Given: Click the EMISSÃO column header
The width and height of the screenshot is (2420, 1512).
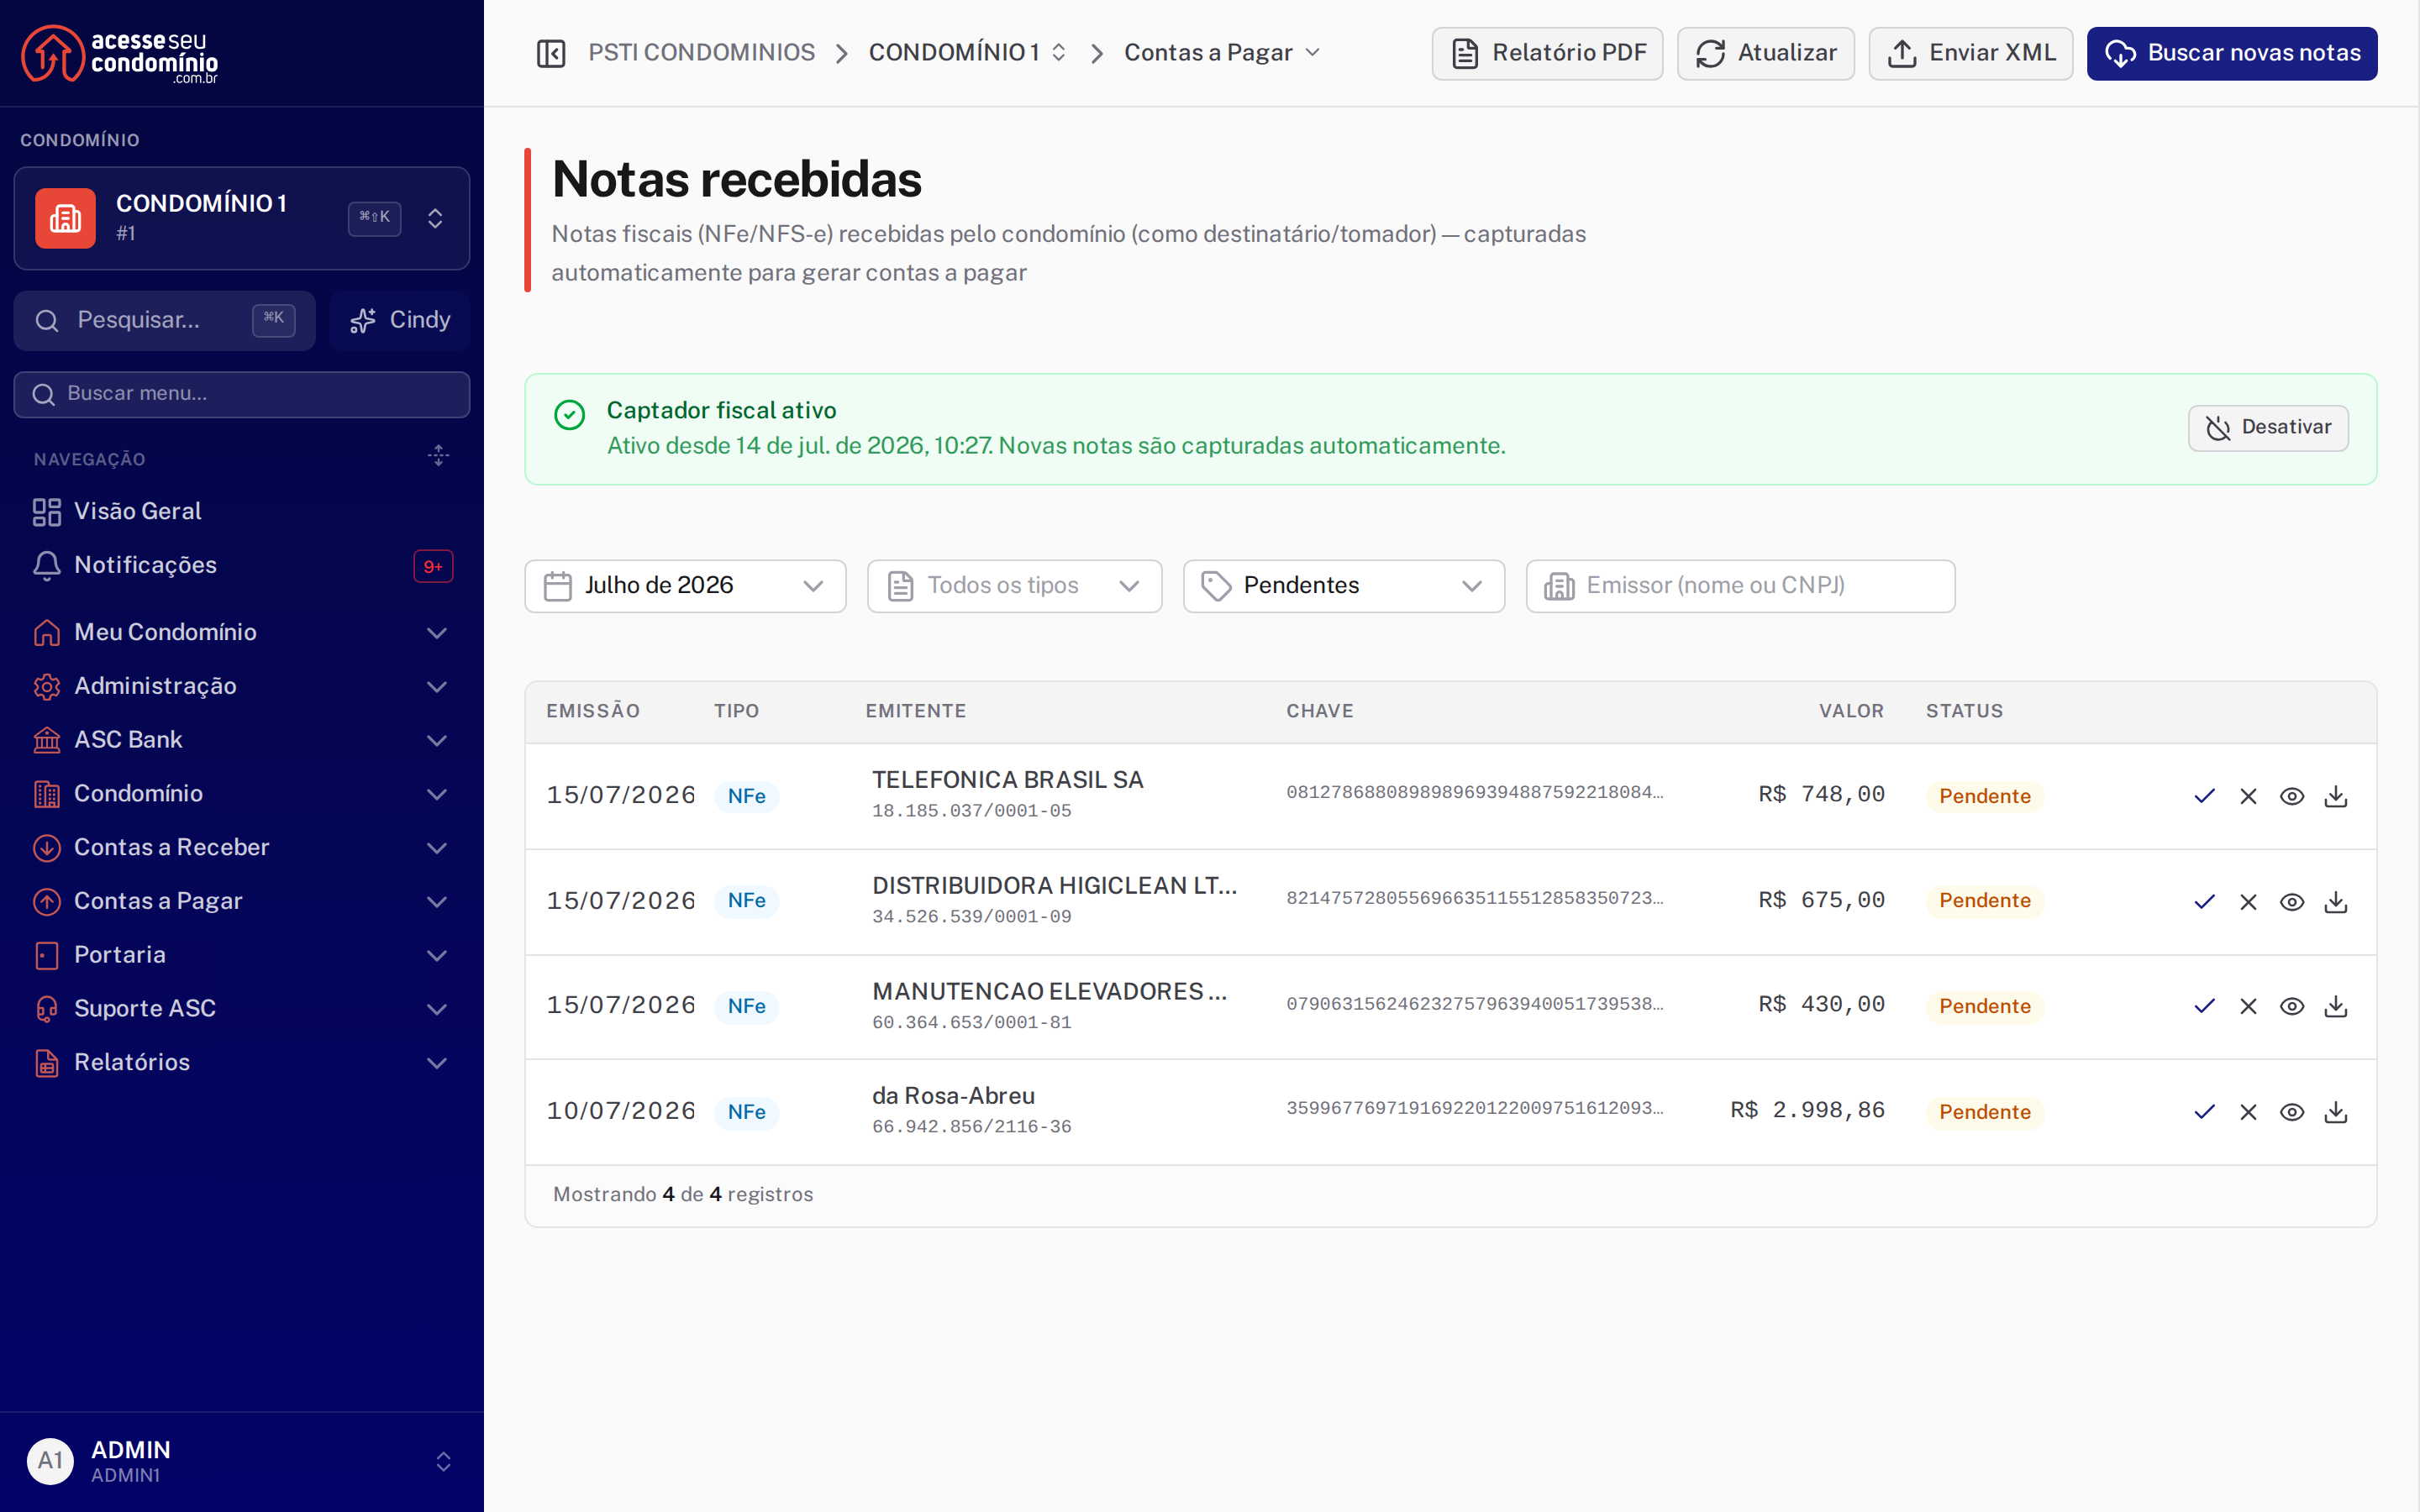Looking at the screenshot, I should (x=593, y=711).
